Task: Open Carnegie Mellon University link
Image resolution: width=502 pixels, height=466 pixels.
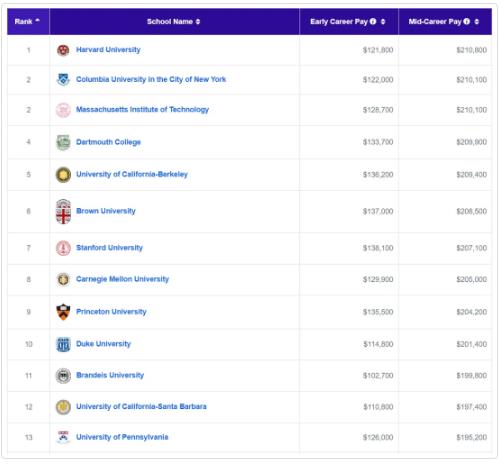Action: (123, 279)
